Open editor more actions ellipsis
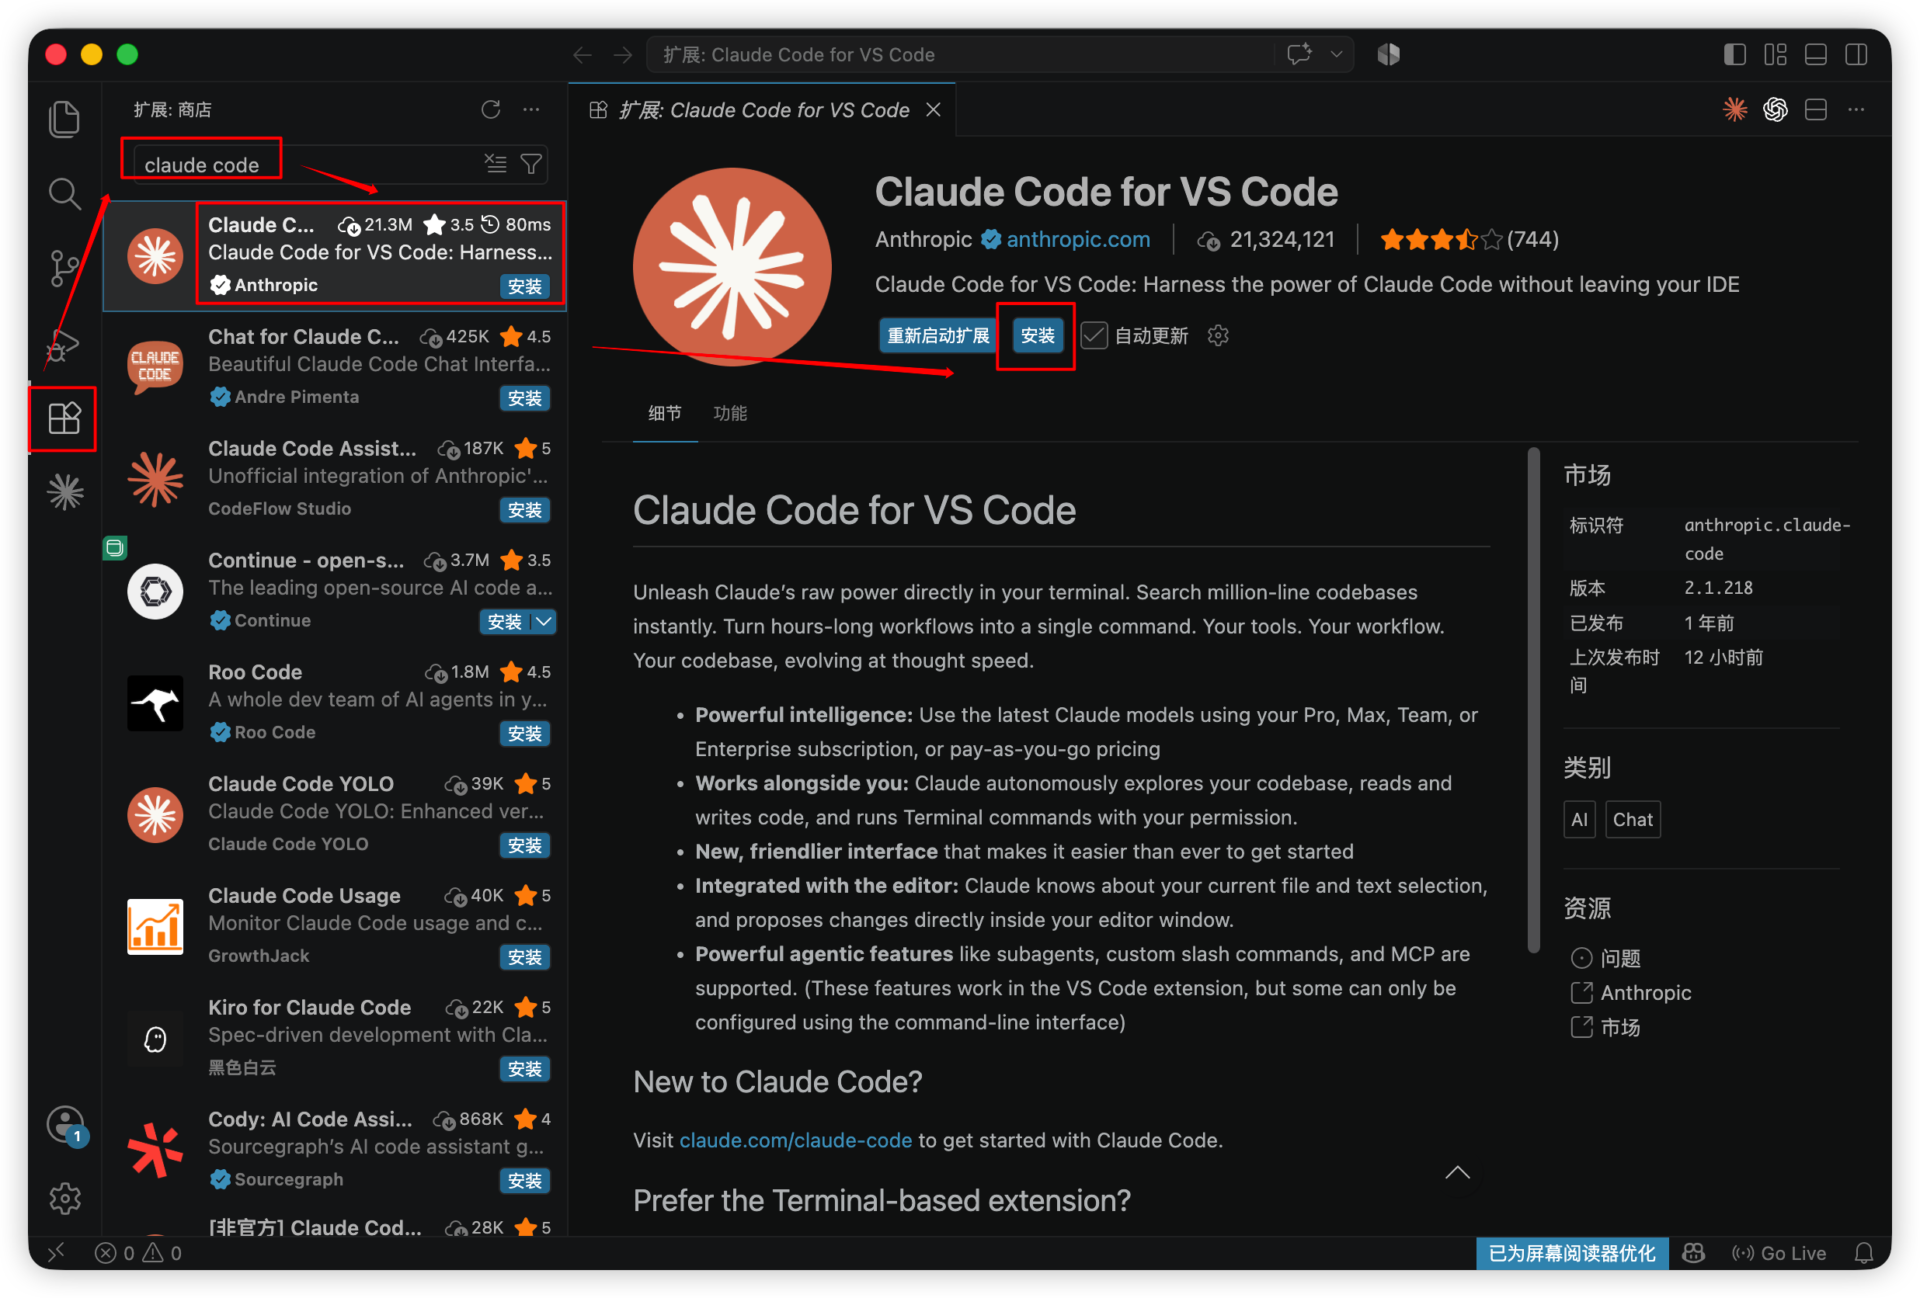1920x1298 pixels. point(1856,110)
